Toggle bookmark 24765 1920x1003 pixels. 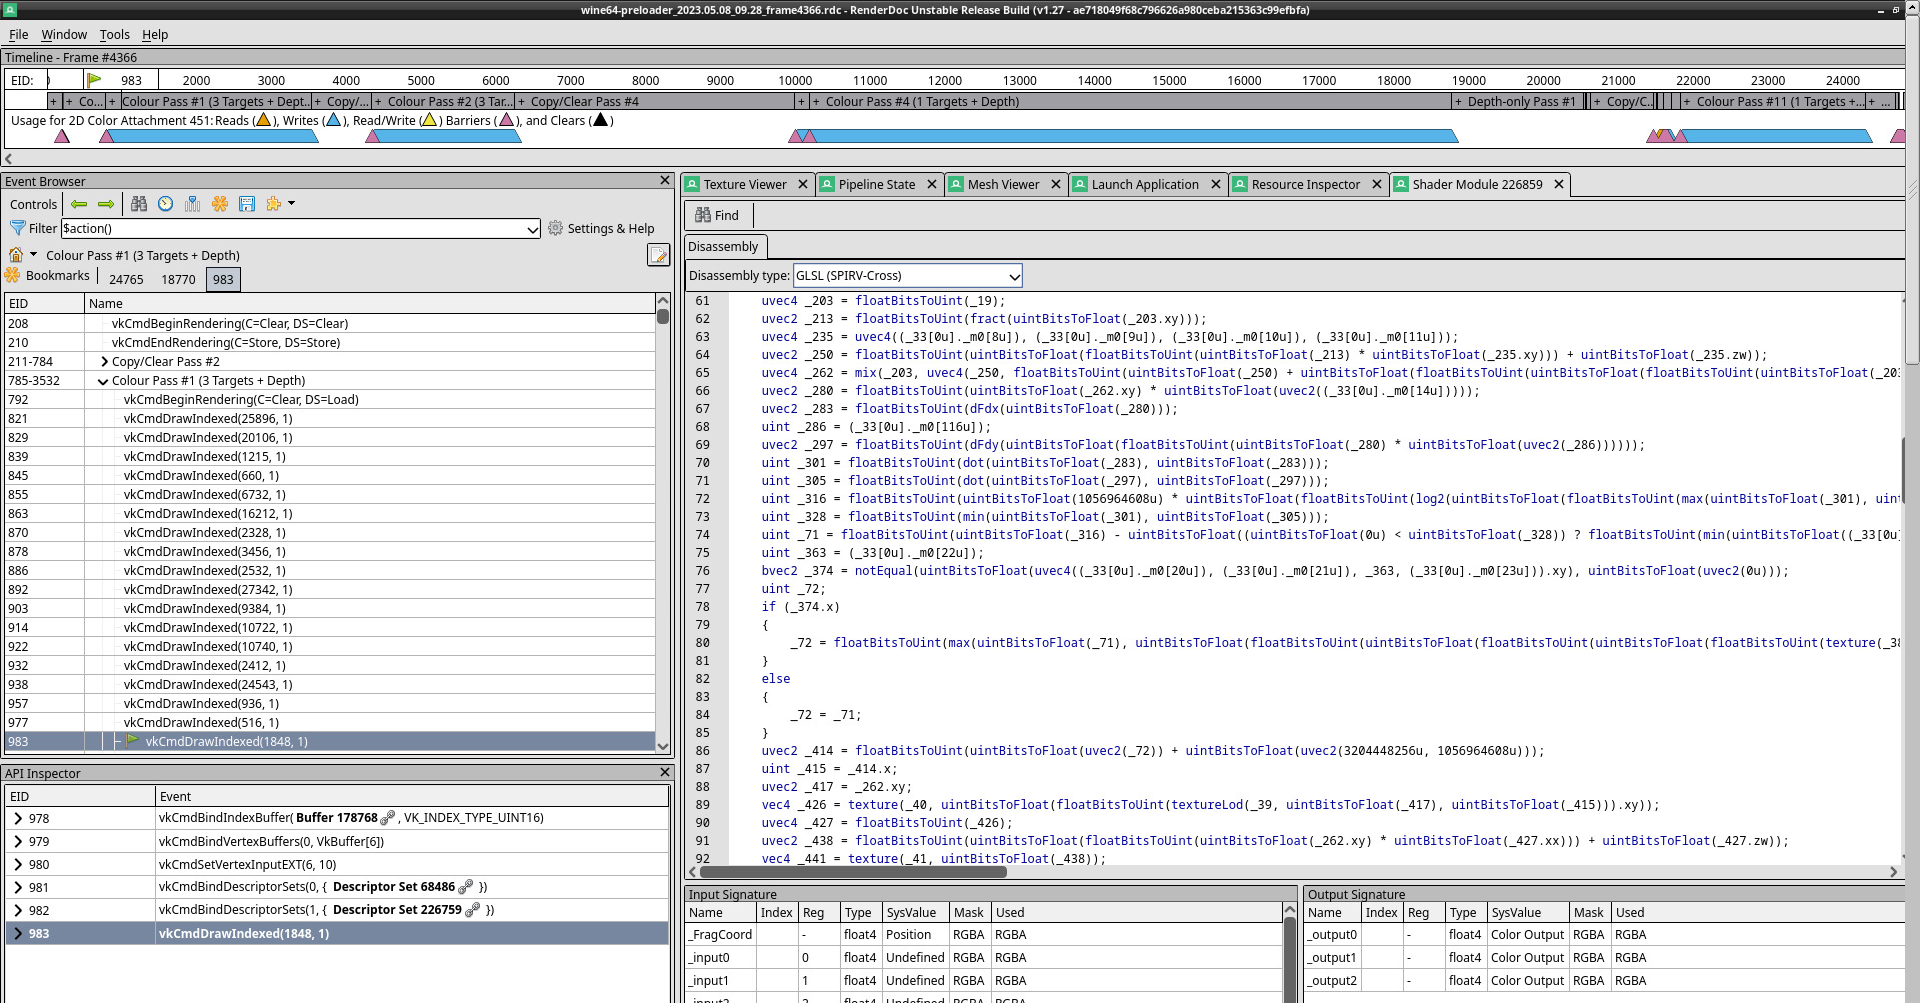(126, 279)
